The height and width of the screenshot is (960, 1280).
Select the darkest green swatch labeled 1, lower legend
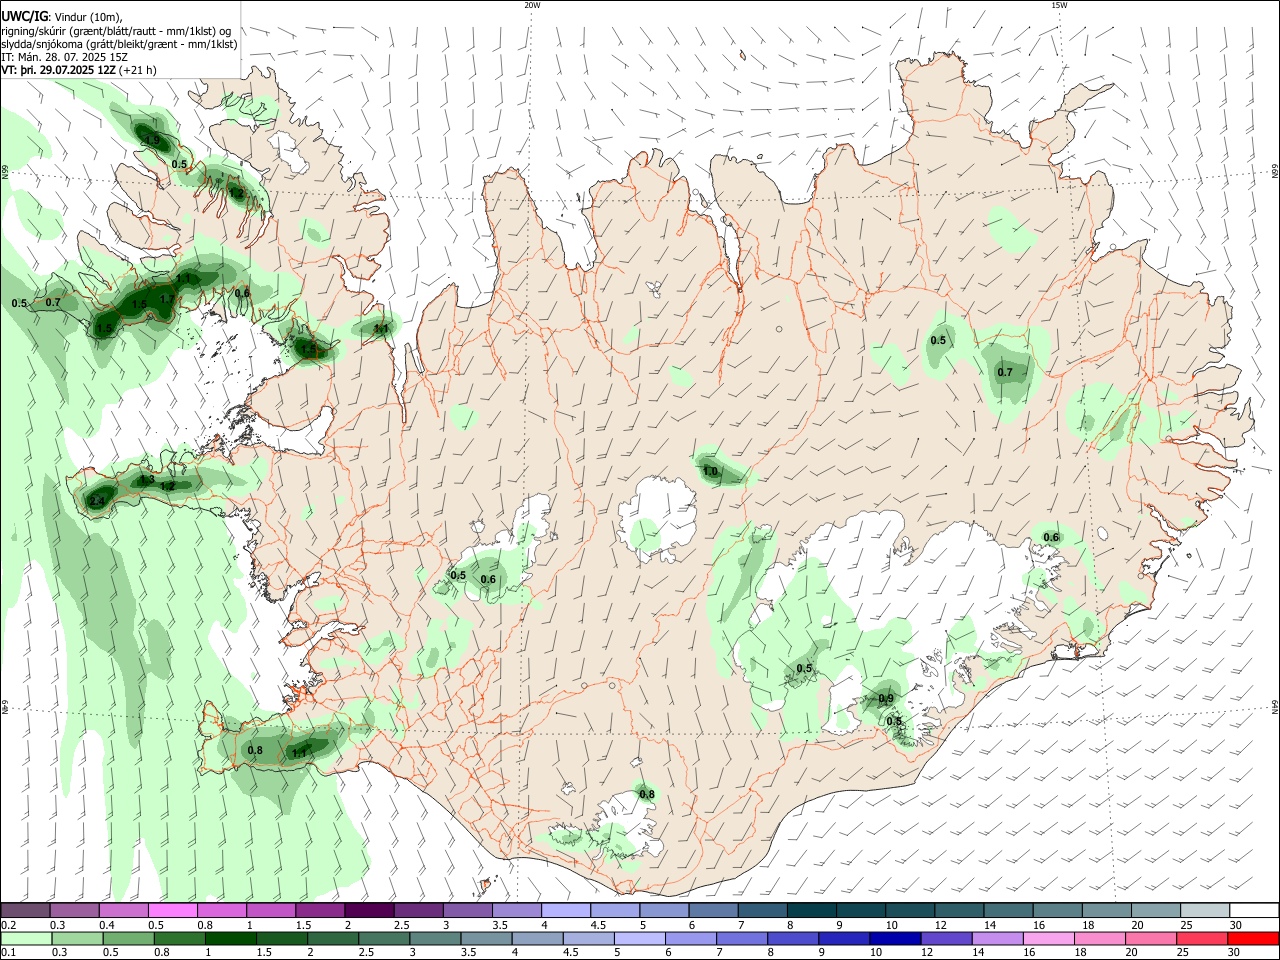231,938
